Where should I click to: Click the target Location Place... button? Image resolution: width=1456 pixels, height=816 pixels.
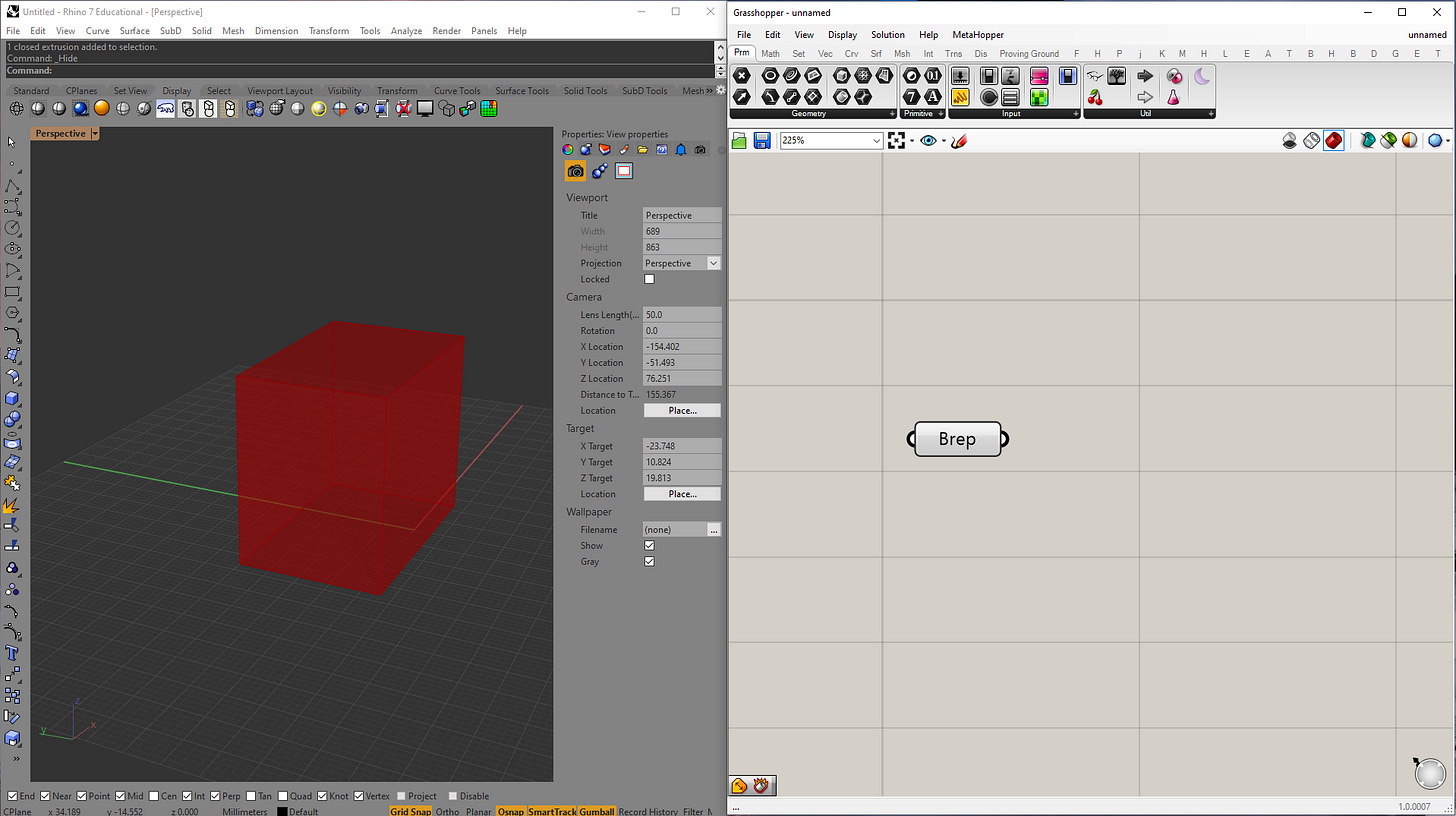point(682,494)
